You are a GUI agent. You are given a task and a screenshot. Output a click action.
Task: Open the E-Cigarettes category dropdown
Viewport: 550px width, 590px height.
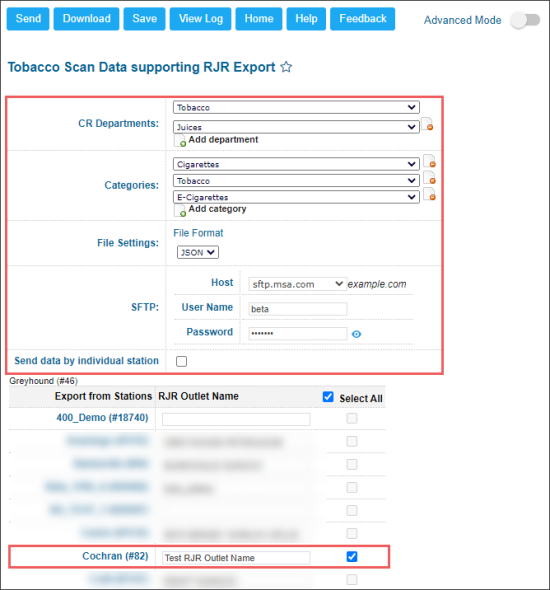pyautogui.click(x=296, y=197)
